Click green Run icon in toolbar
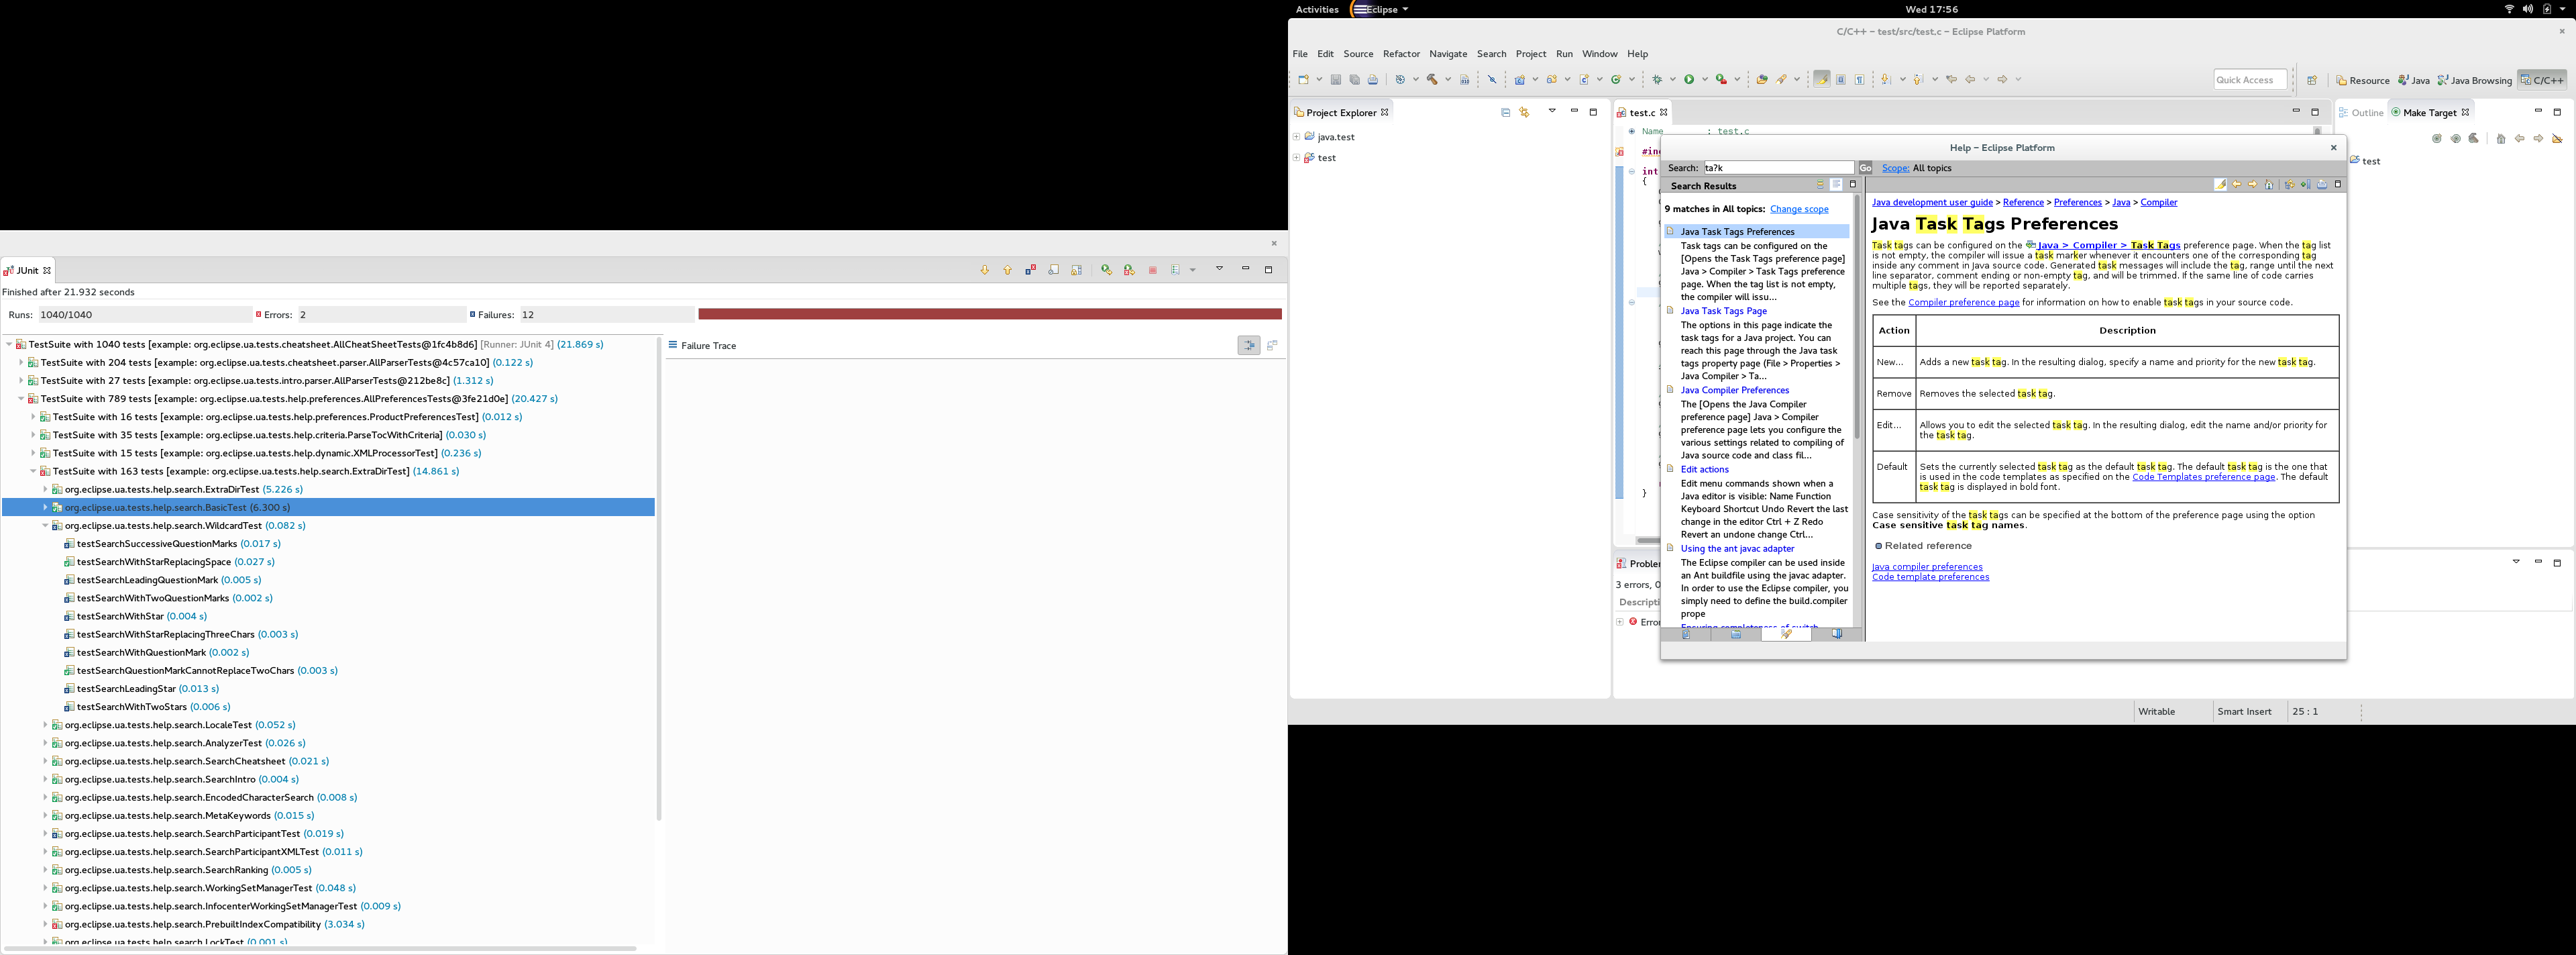This screenshot has height=955, width=2576. [1689, 80]
